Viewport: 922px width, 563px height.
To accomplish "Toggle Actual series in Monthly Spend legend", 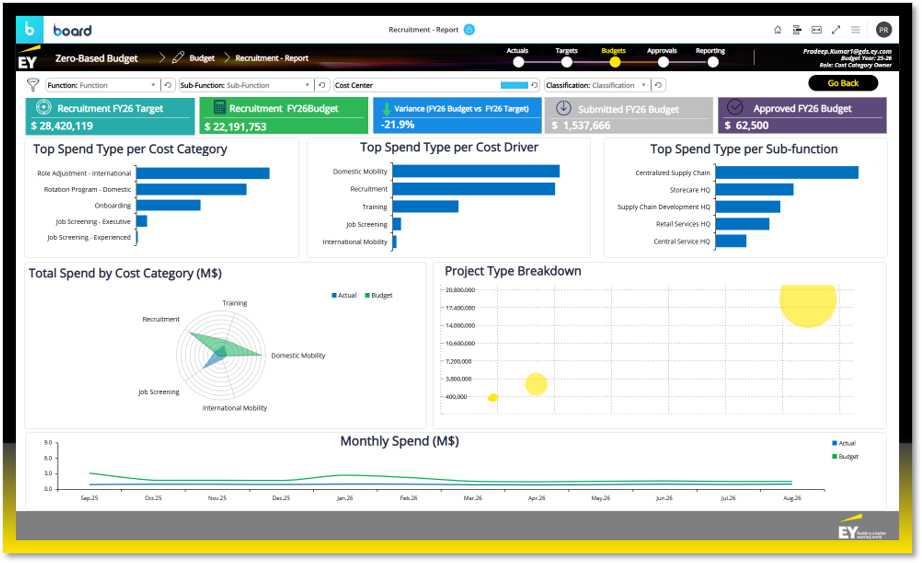I will tap(843, 443).
